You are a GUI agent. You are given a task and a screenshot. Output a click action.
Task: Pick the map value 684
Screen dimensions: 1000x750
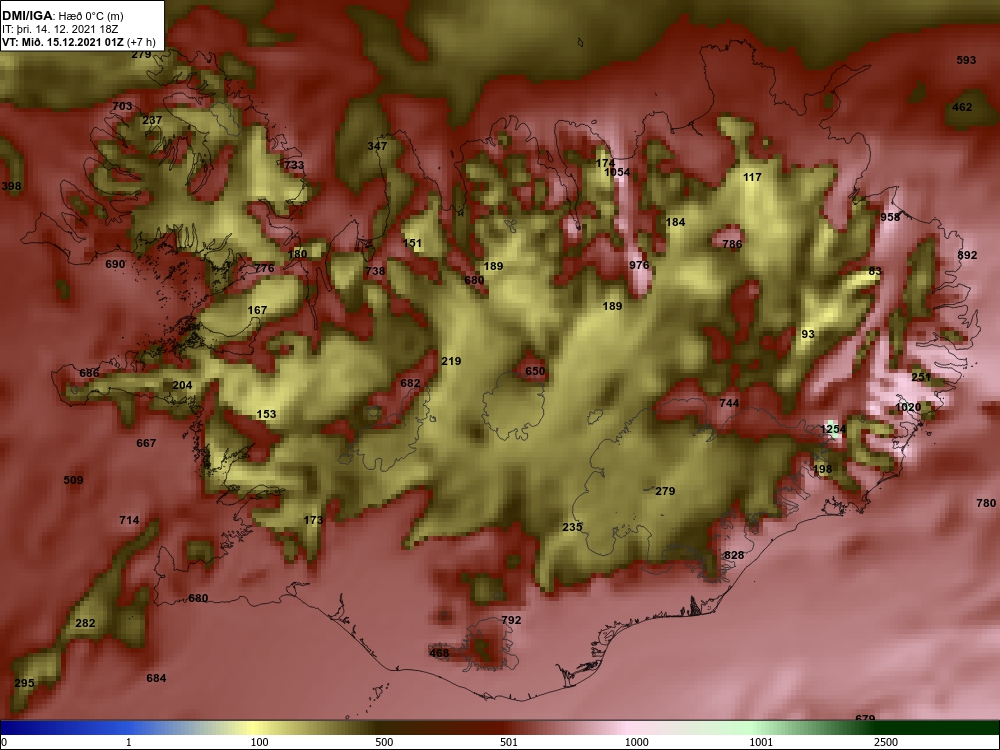pos(156,679)
